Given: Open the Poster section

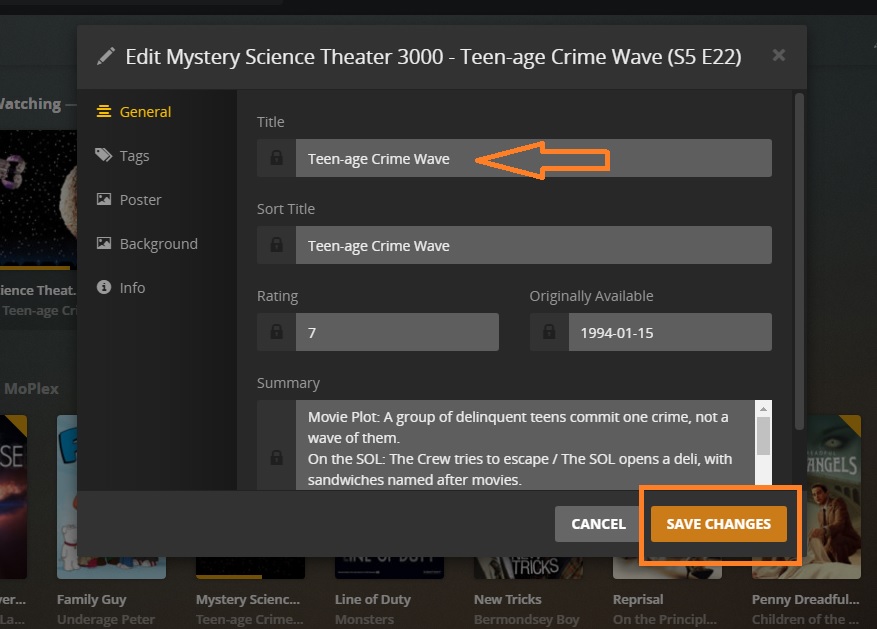Looking at the screenshot, I should [129, 200].
